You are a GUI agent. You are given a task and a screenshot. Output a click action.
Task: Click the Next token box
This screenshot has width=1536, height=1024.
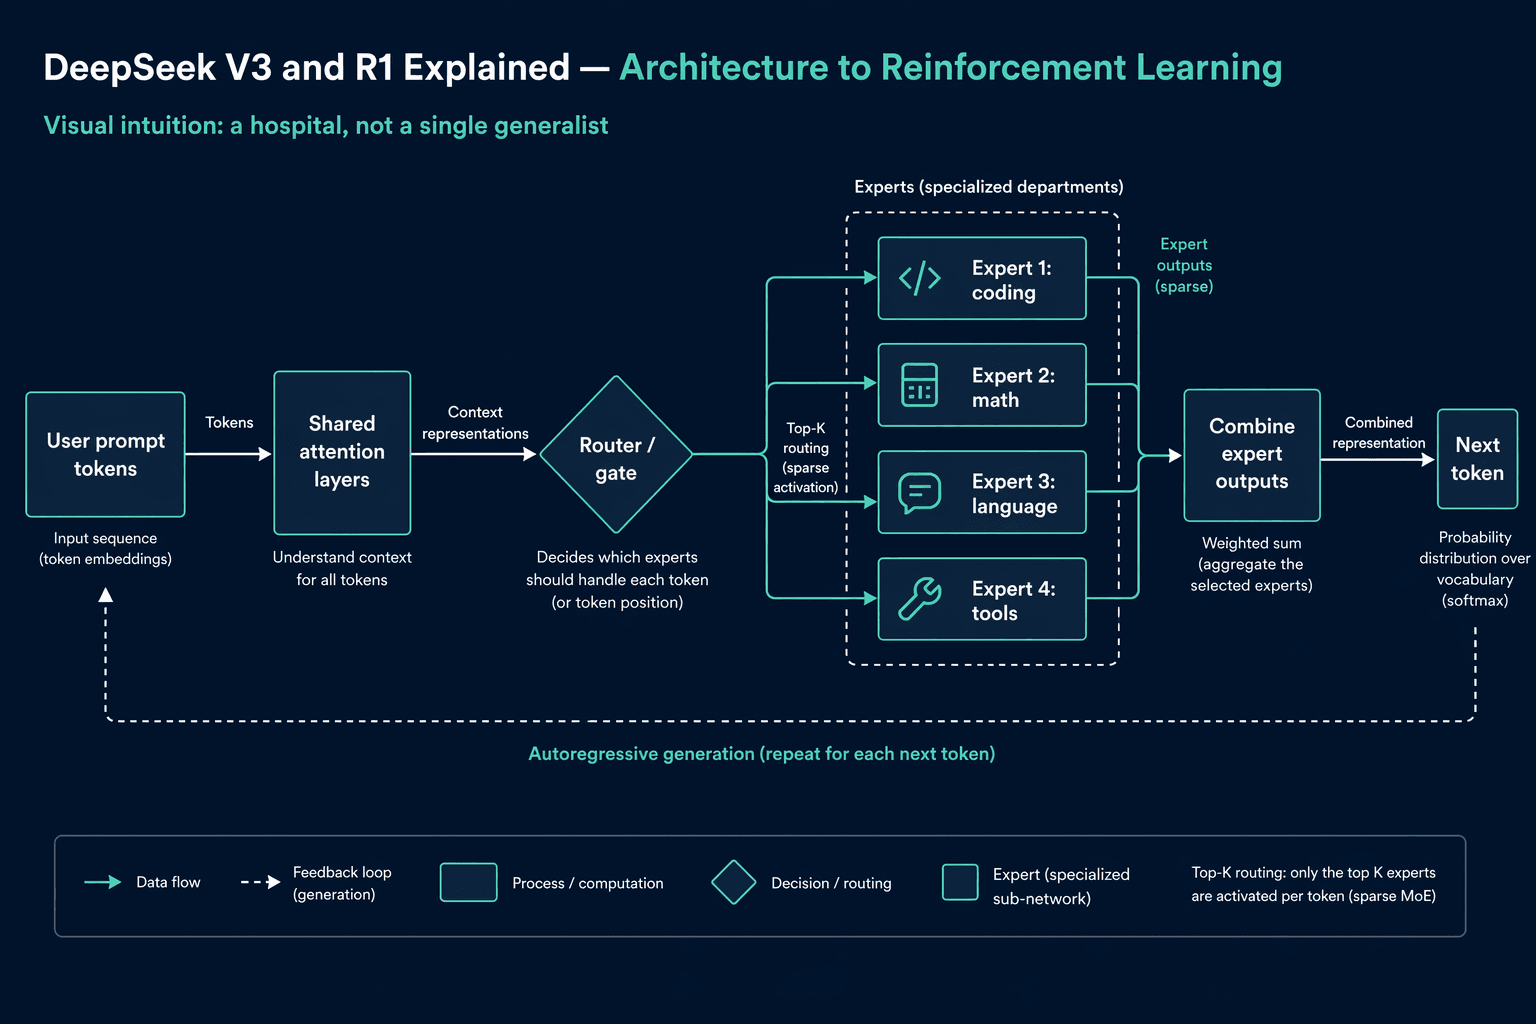click(x=1477, y=459)
